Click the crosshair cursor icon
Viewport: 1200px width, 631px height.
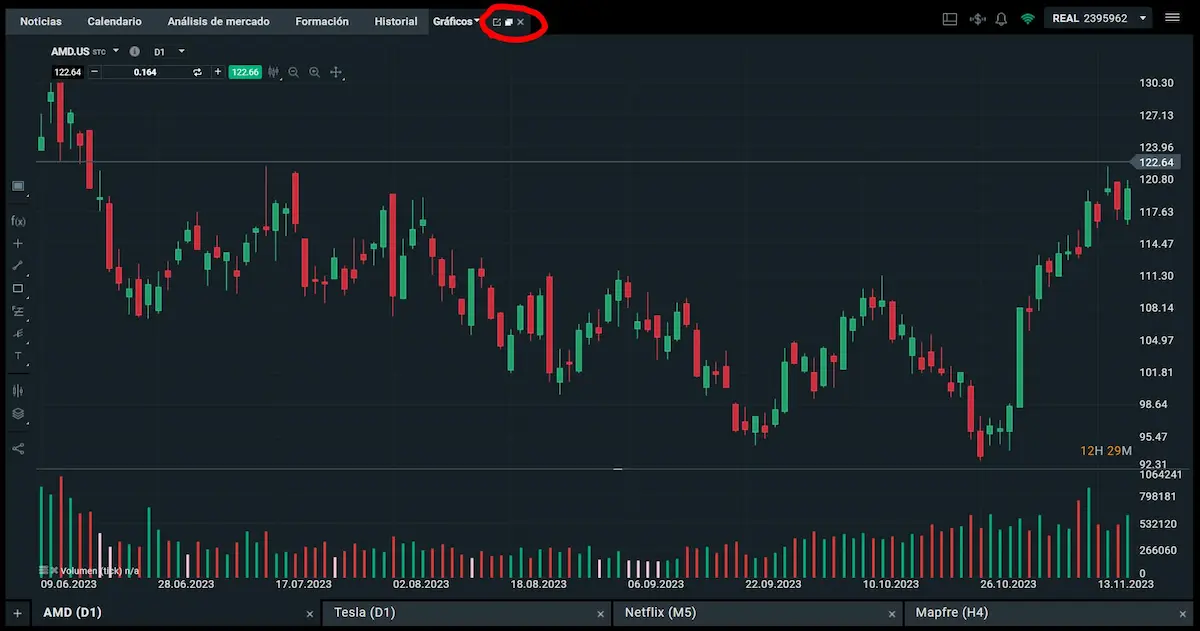337,72
